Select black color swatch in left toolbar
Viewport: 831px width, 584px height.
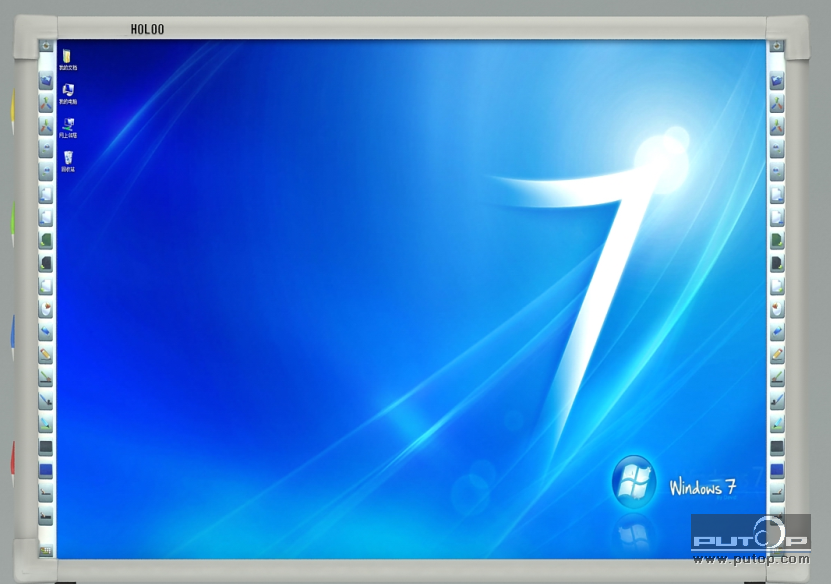pos(46,447)
